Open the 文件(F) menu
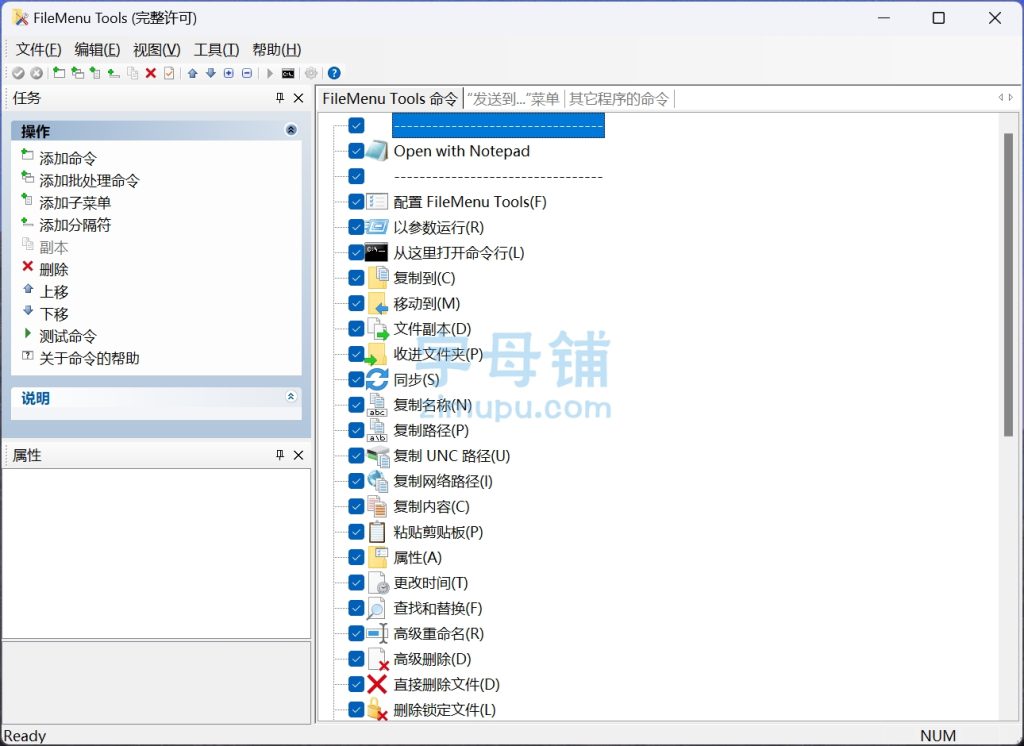1024x746 pixels. [x=39, y=50]
